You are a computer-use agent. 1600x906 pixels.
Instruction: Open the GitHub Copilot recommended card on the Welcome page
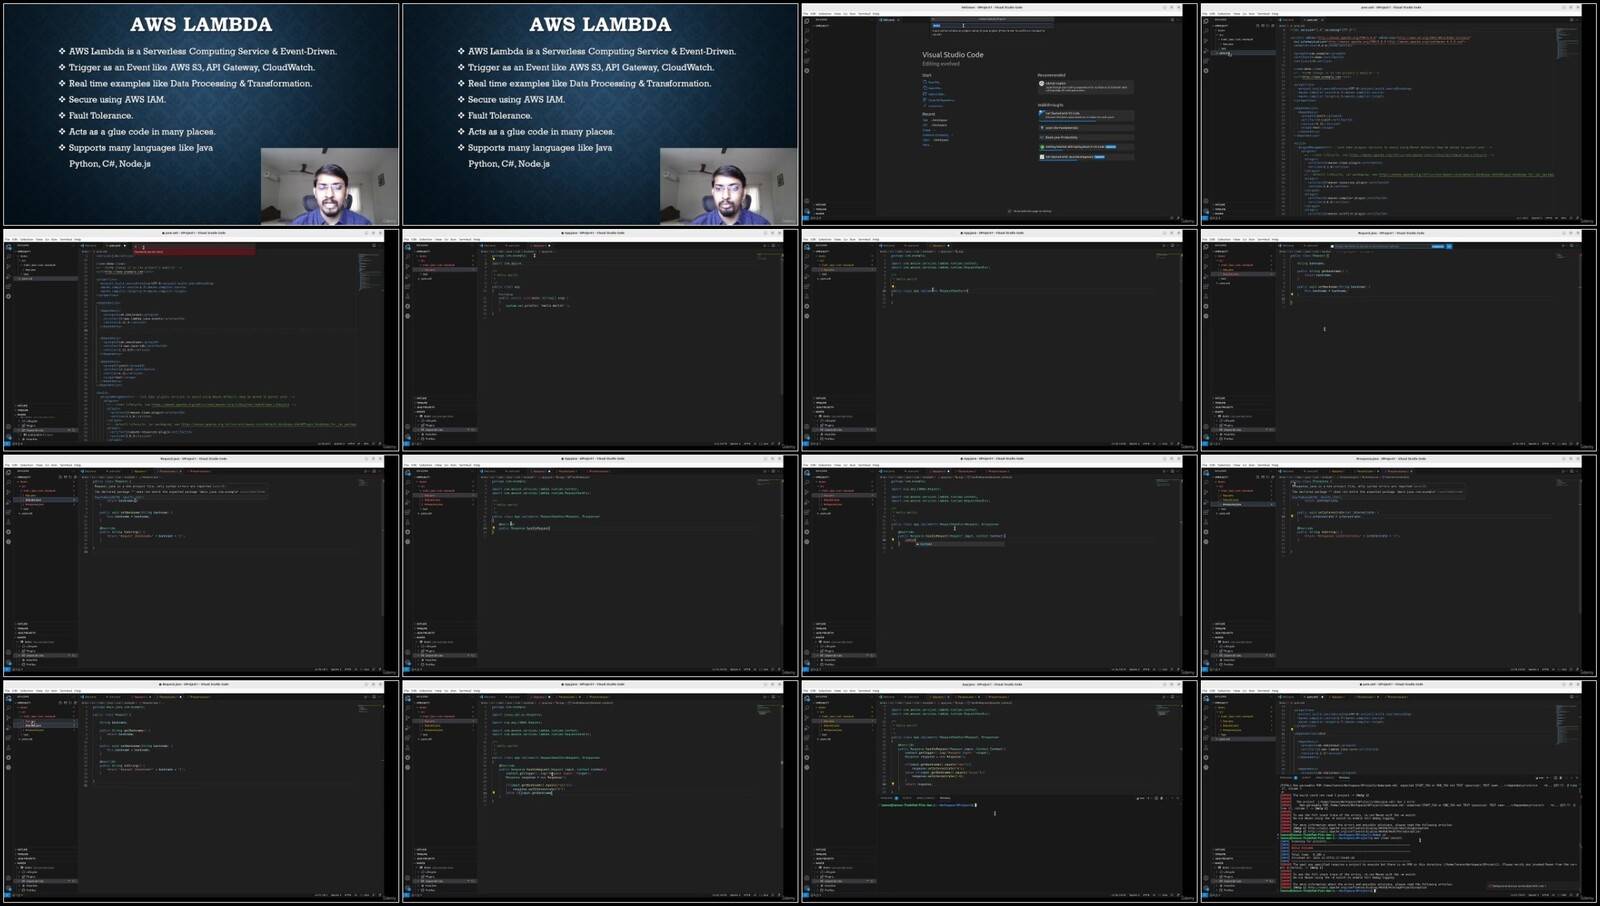coord(1086,87)
